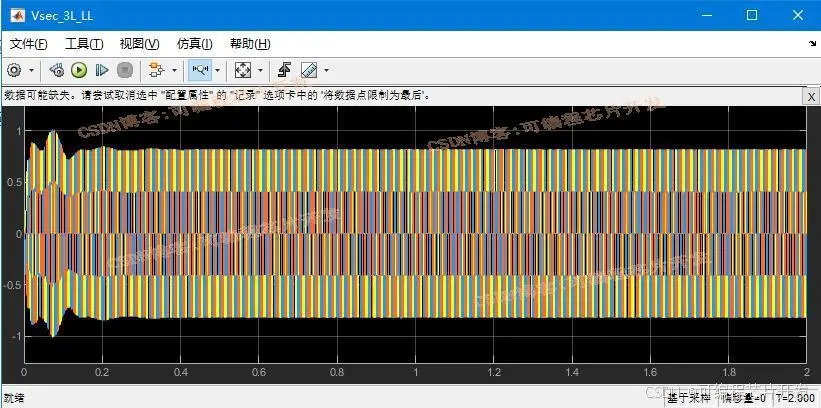Click the MATLAB icon in title bar
Viewport: 821px width, 408px height.
click(x=17, y=15)
